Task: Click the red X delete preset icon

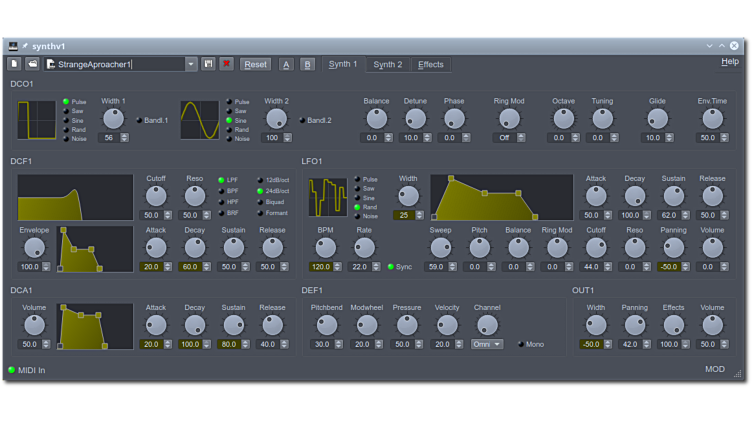Action: 227,64
